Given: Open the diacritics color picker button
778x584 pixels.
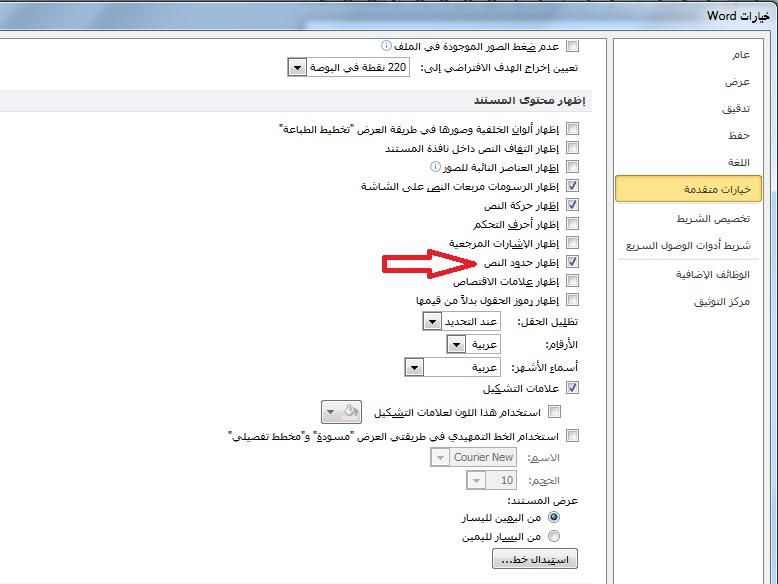Looking at the screenshot, I should (x=341, y=412).
